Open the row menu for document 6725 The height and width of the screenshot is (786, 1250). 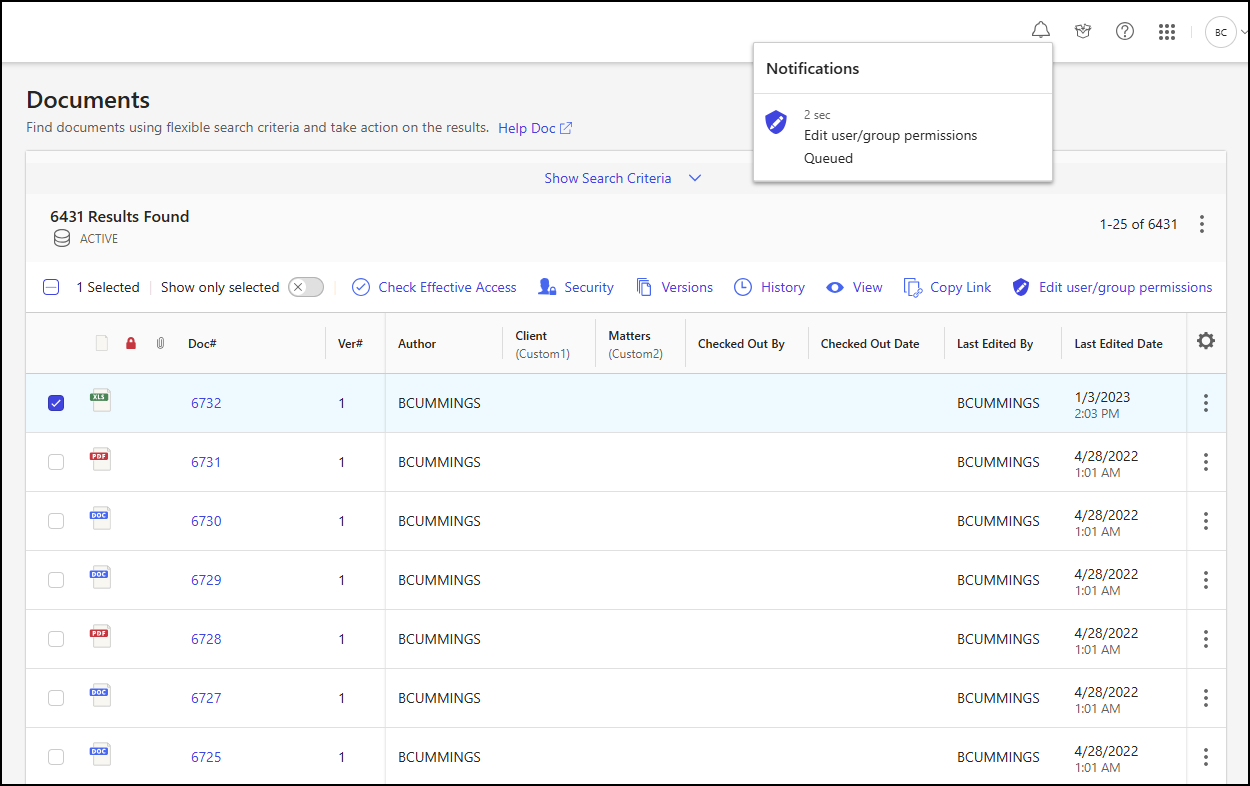[x=1206, y=757]
